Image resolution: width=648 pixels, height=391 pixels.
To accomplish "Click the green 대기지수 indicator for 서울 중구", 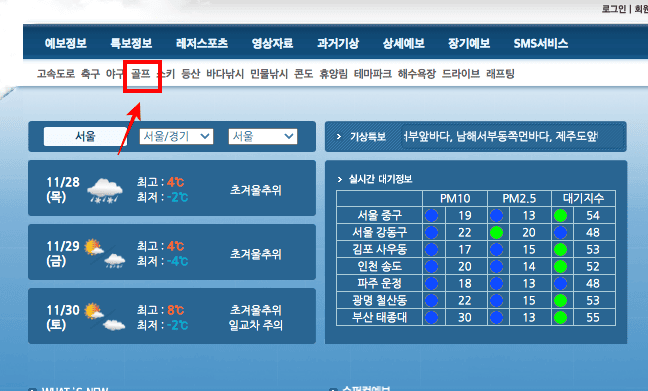I will (x=560, y=215).
